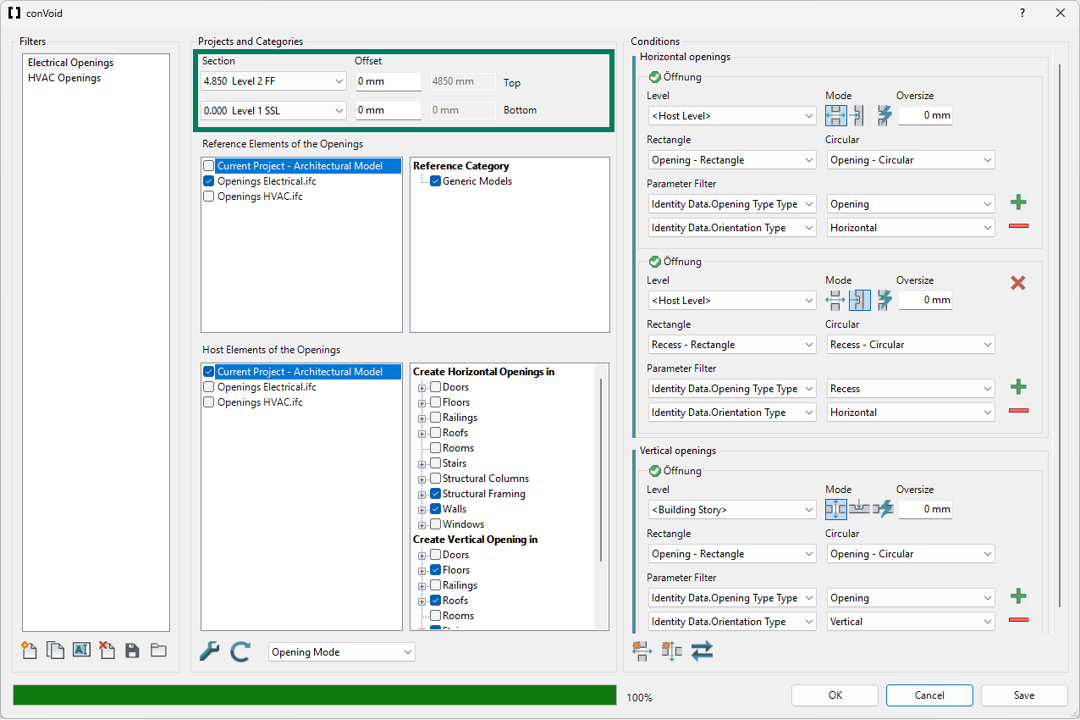Screen dimensions: 1080x720
Task: Click Oversize field of first horizontal condition
Action: pyautogui.click(x=926, y=115)
